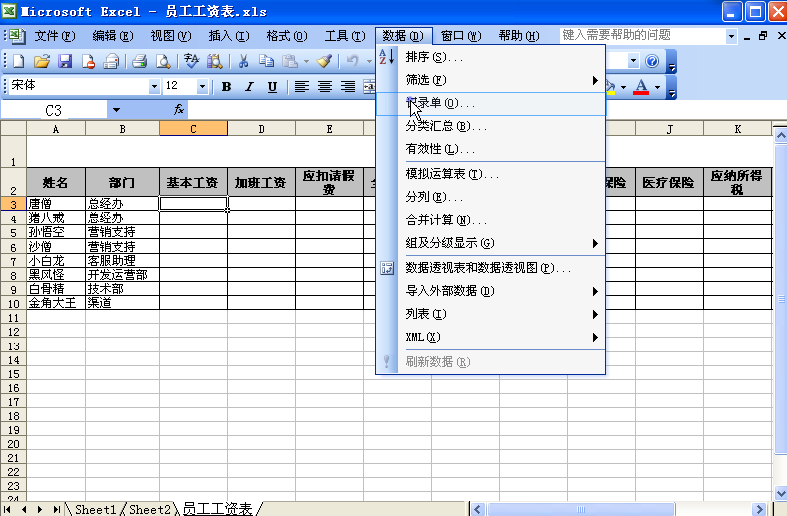Center align the cell text

(x=325, y=87)
